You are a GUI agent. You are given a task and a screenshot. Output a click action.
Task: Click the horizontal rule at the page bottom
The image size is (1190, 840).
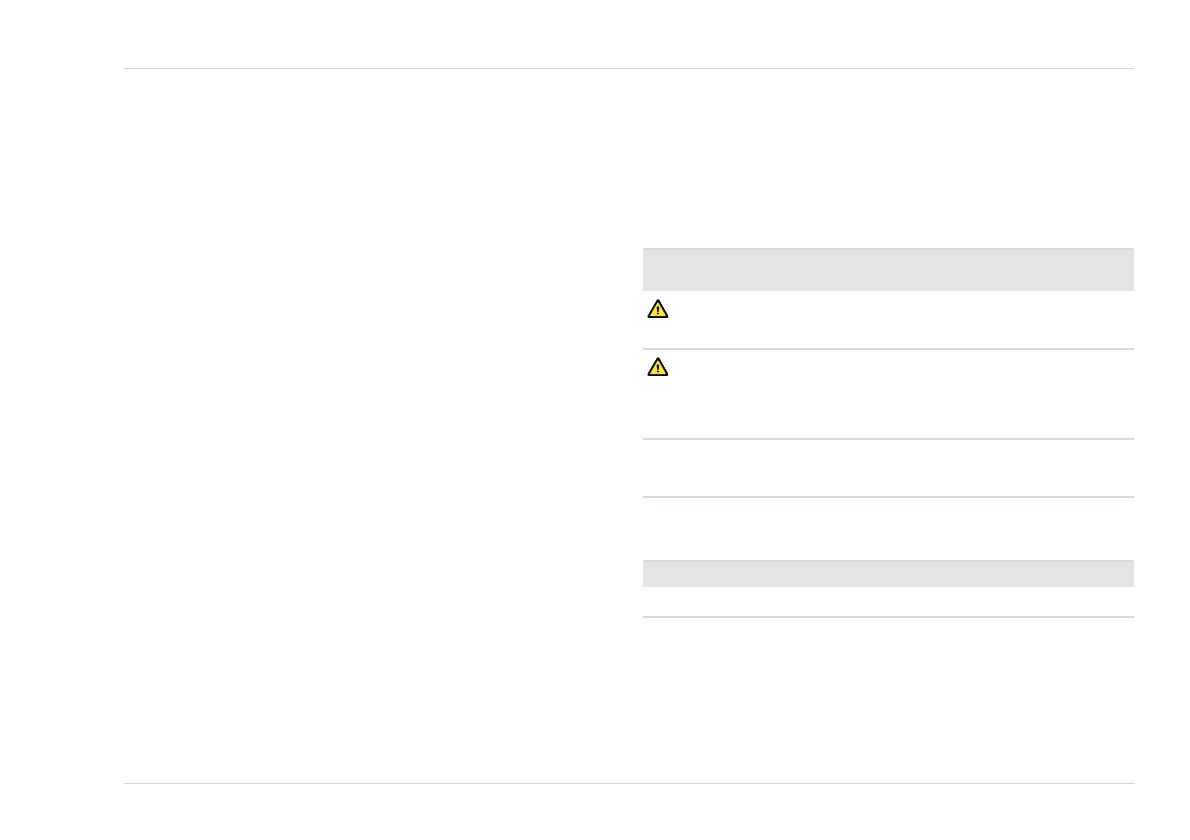(x=628, y=783)
